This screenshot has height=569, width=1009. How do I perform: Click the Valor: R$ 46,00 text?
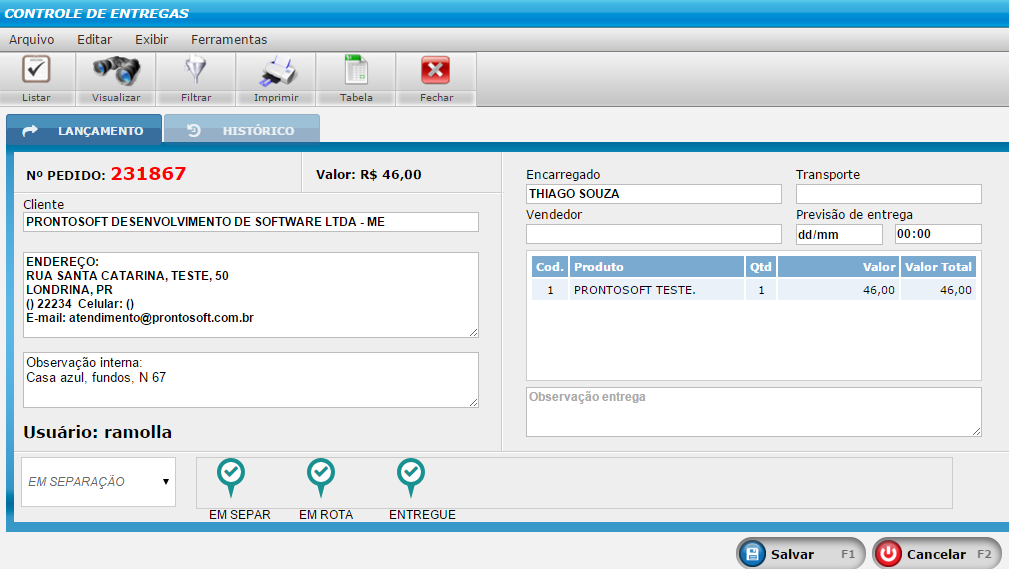click(369, 174)
